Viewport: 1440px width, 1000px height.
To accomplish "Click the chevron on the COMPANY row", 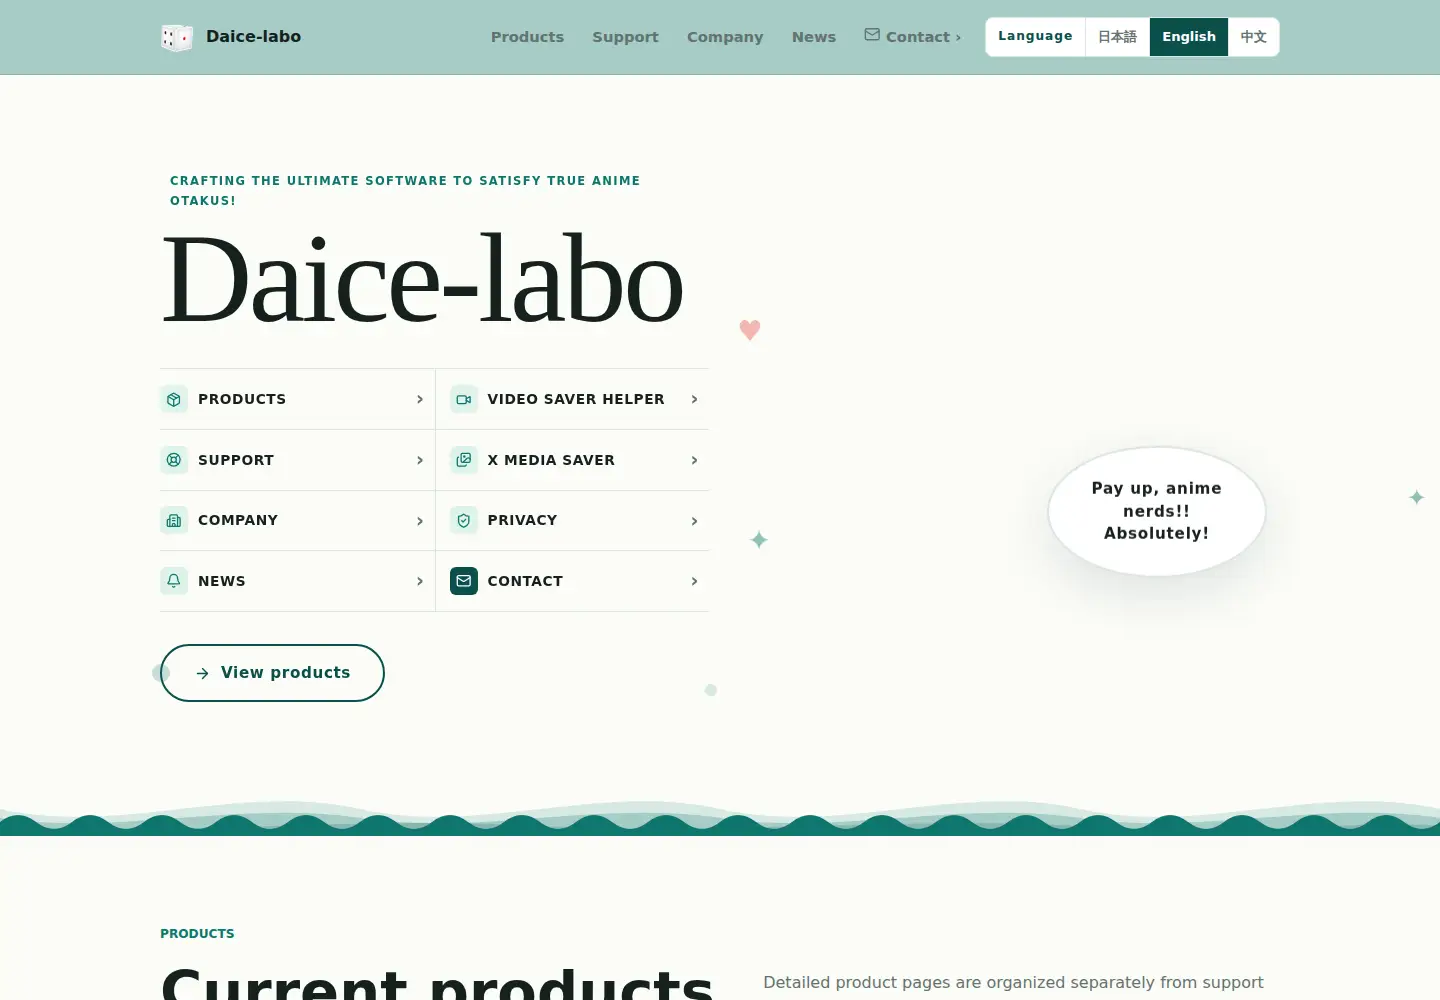I will (x=420, y=521).
